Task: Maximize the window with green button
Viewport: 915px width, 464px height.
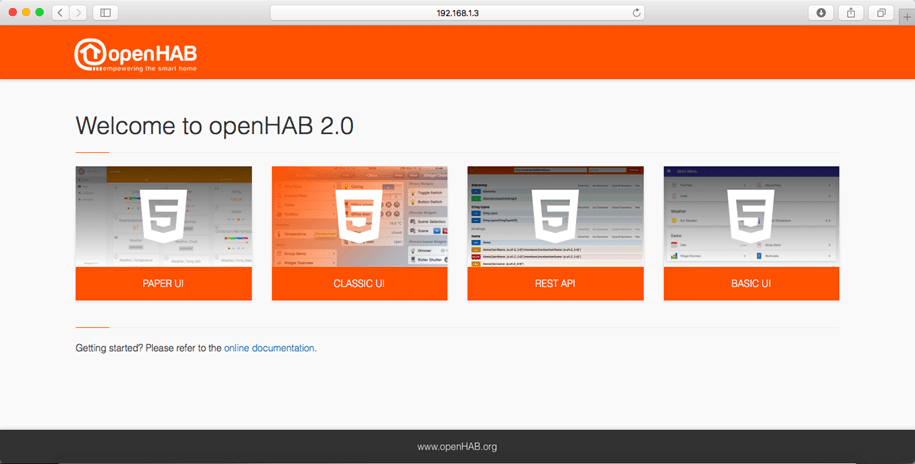Action: (39, 12)
